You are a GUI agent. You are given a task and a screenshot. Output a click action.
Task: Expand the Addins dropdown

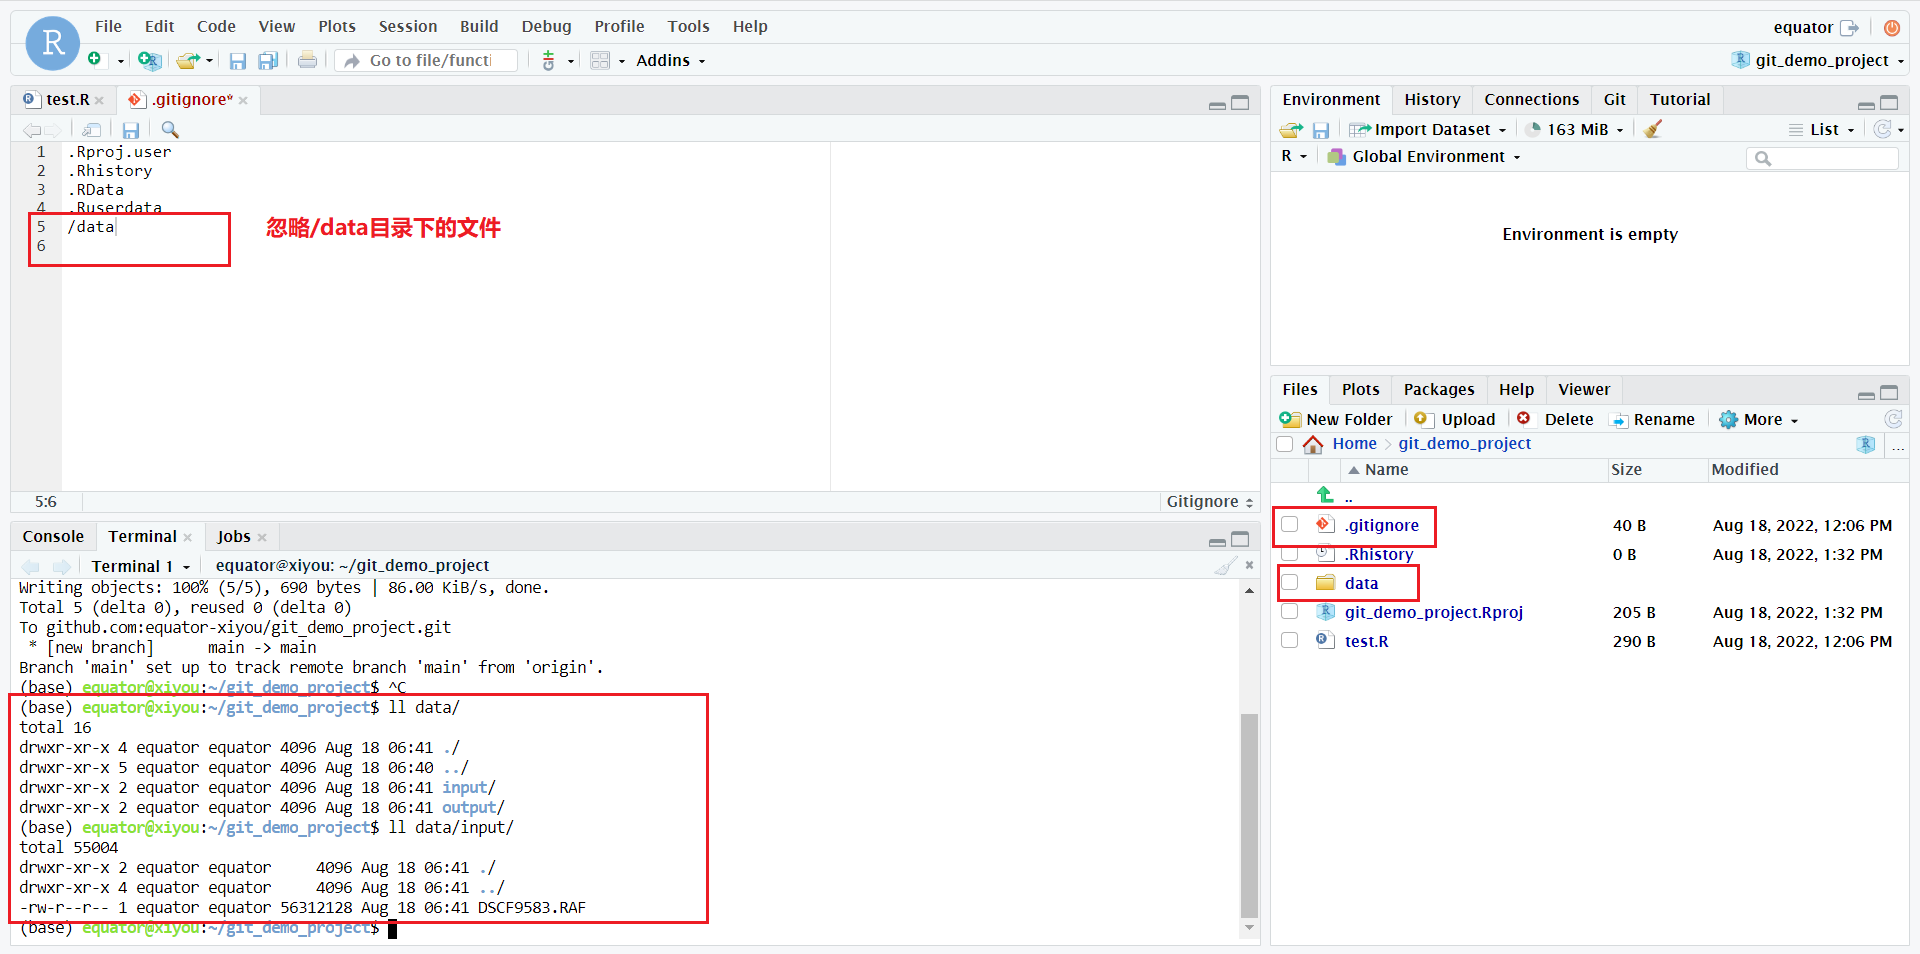tap(670, 61)
